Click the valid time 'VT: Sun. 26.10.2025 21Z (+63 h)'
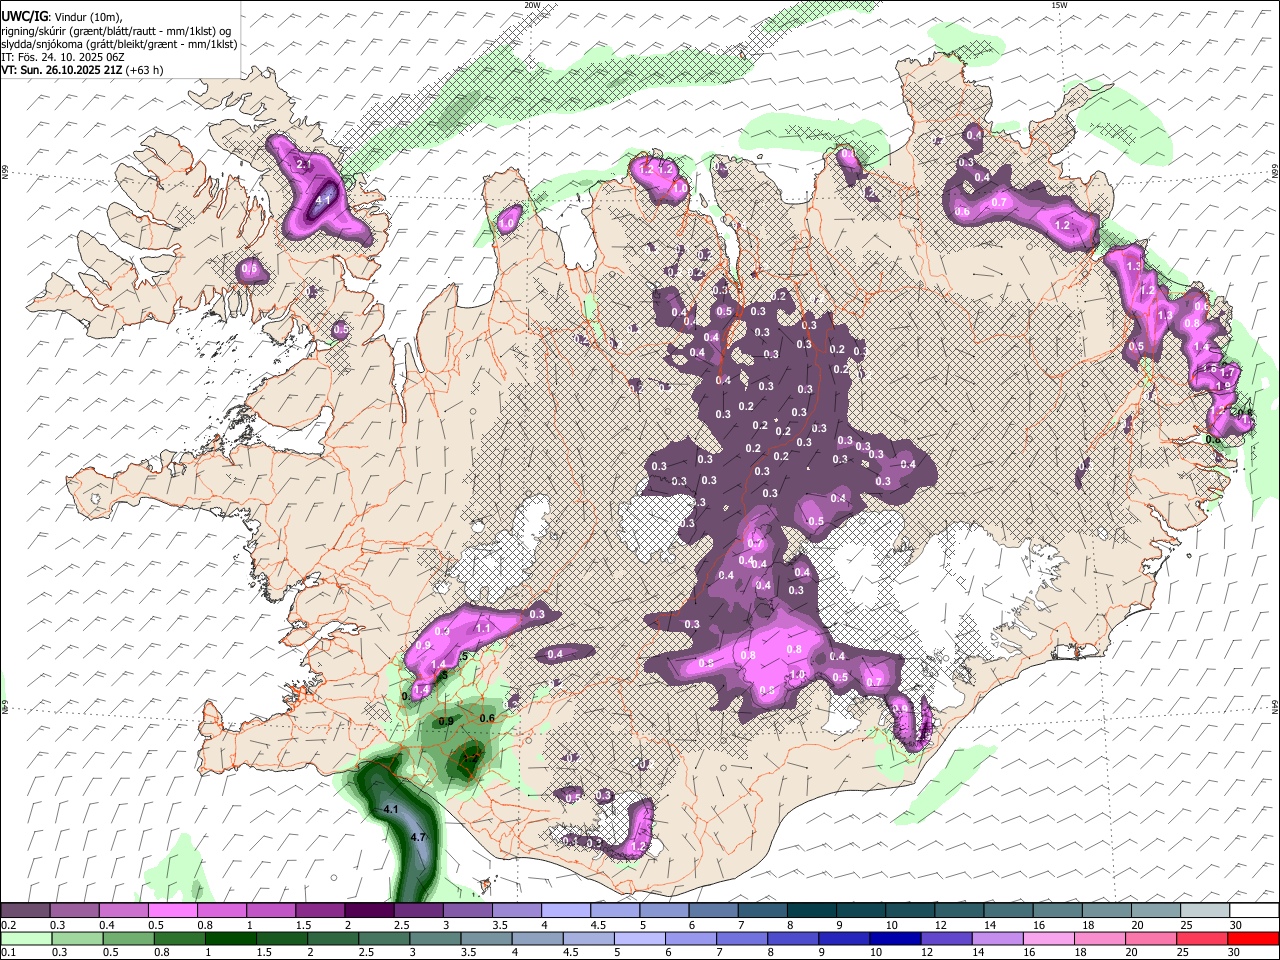This screenshot has height=960, width=1280. point(82,70)
